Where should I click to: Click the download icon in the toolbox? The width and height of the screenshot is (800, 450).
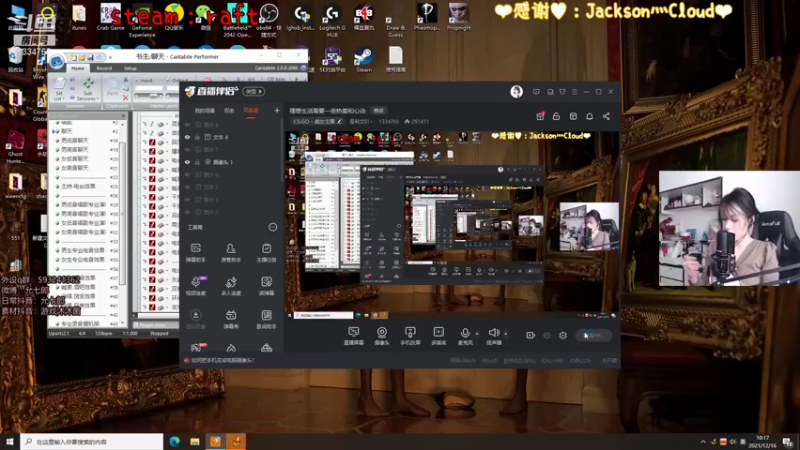(195, 315)
